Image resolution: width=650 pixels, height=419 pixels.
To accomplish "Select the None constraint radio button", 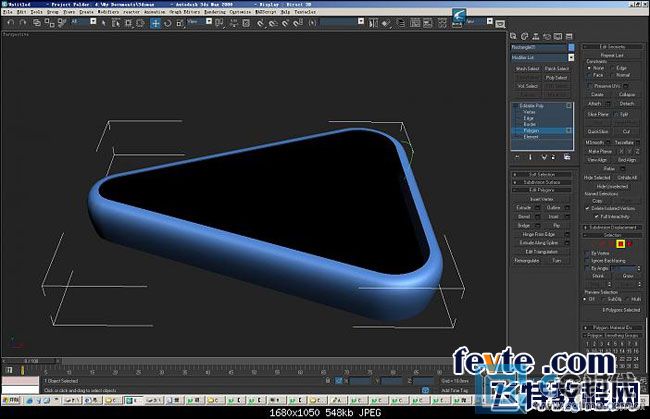I will tap(589, 68).
